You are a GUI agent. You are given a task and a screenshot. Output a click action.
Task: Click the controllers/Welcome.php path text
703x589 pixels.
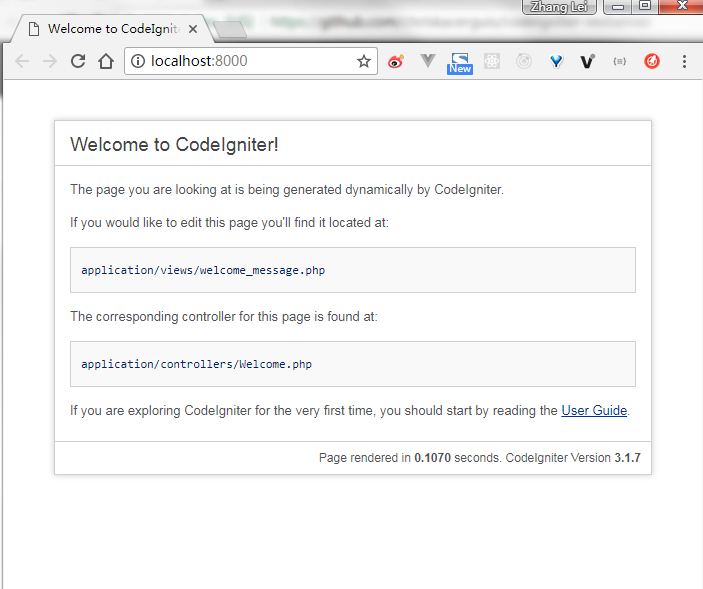click(x=196, y=364)
